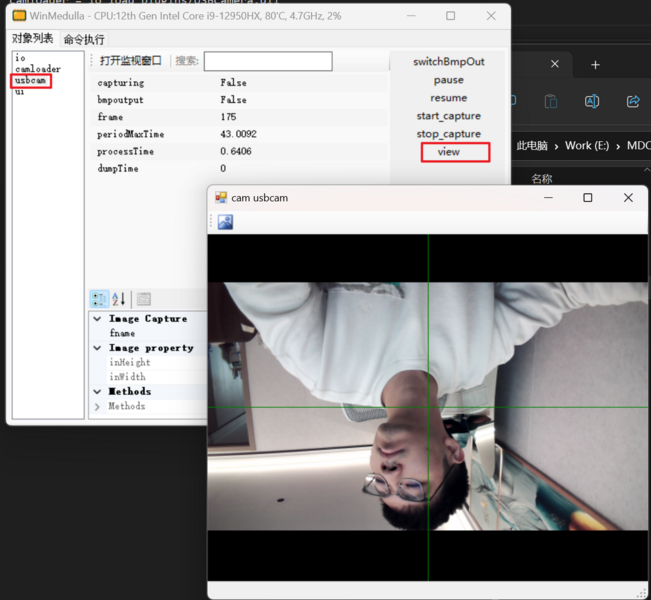651x600 pixels.
Task: Click the stop_capture command
Action: [448, 134]
